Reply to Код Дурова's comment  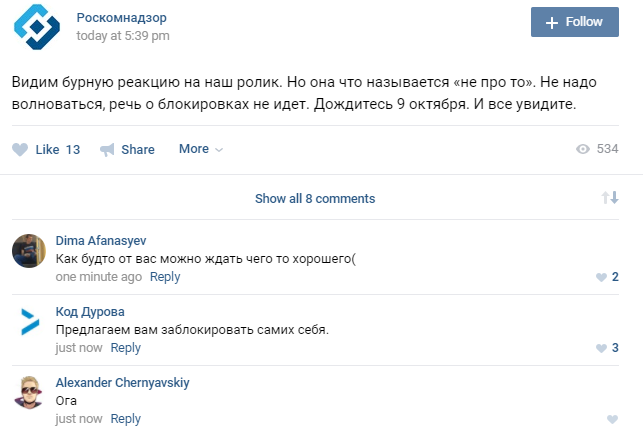coord(126,348)
